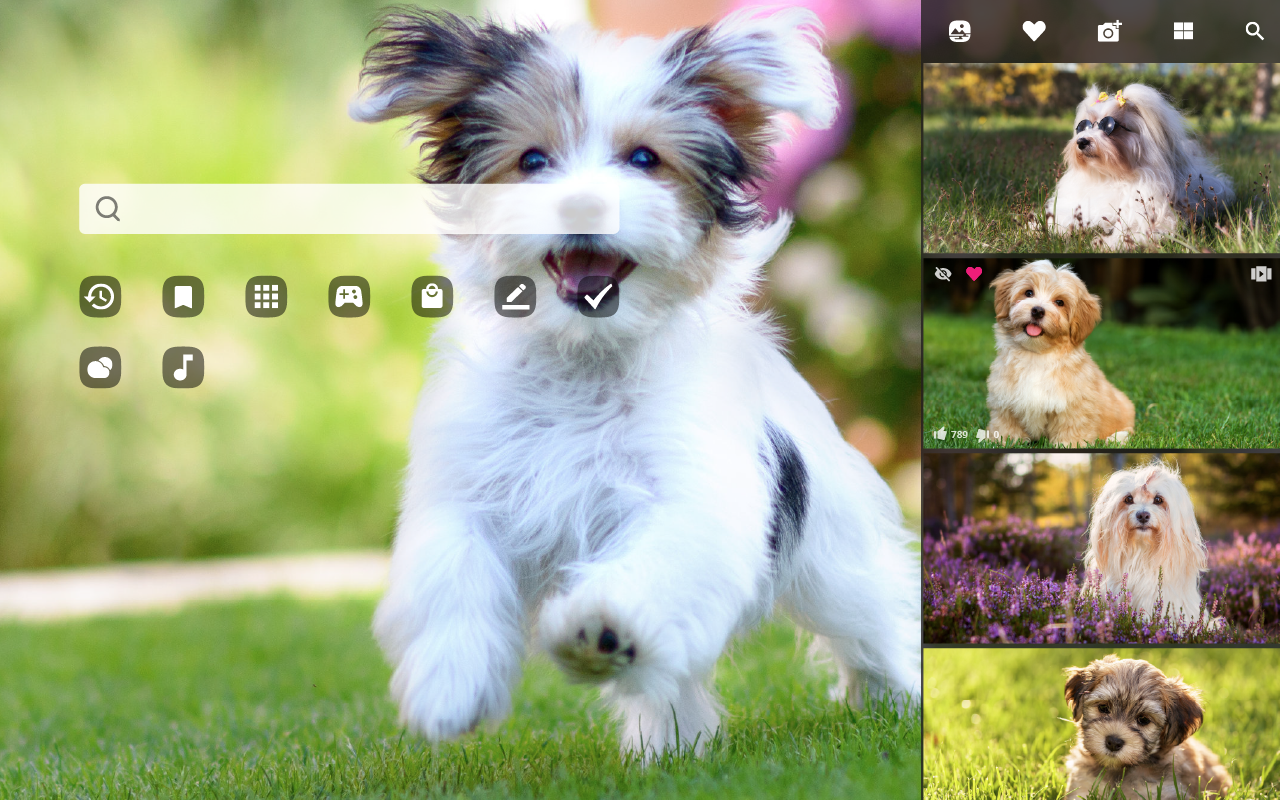
Task: Switch to Favorites heart tab
Action: (1034, 31)
